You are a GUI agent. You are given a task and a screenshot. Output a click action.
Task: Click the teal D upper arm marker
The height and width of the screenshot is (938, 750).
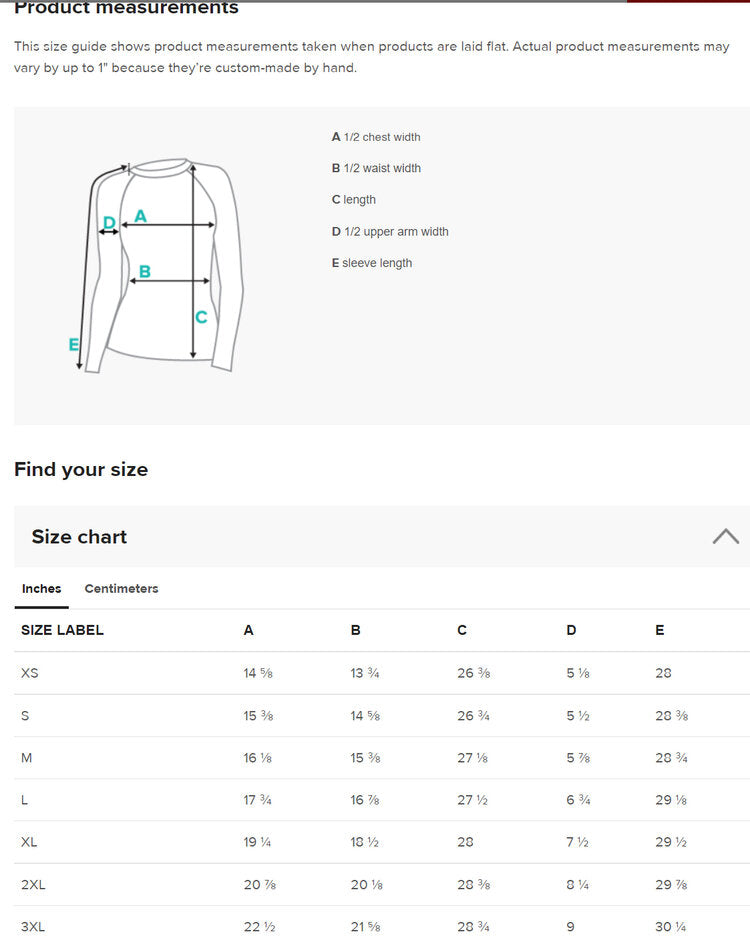tap(110, 222)
